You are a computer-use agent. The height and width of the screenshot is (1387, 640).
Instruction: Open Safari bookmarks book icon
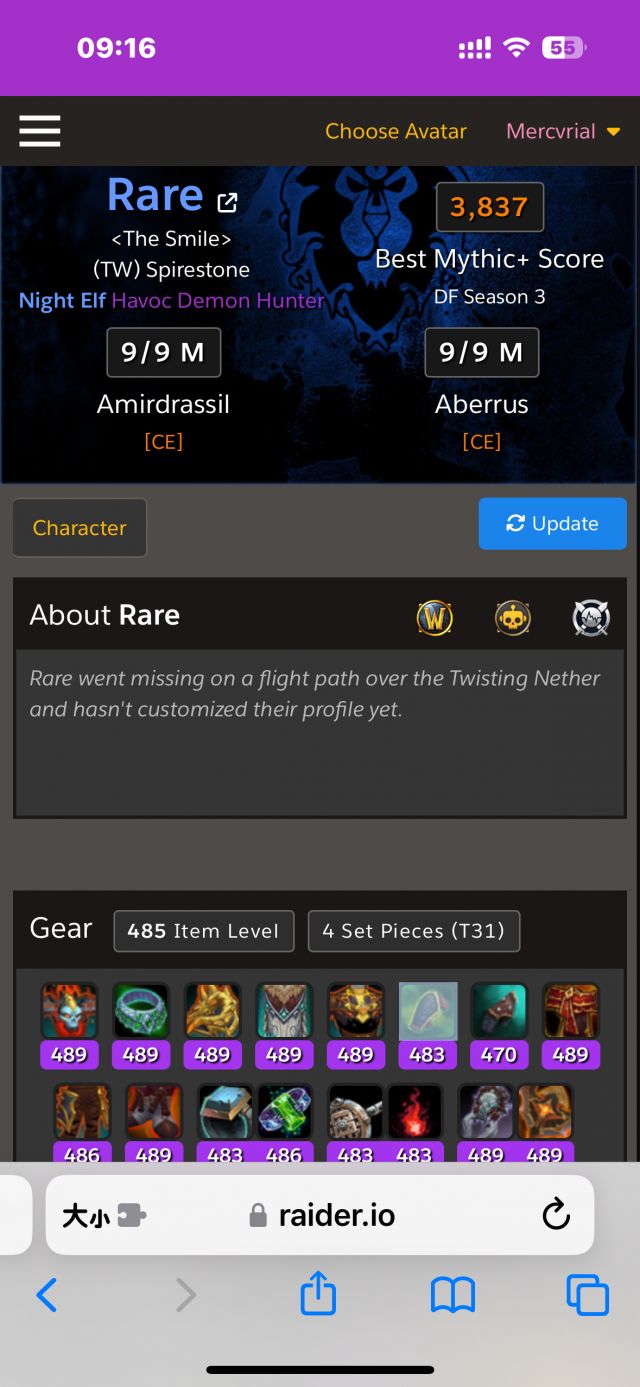tap(453, 1296)
